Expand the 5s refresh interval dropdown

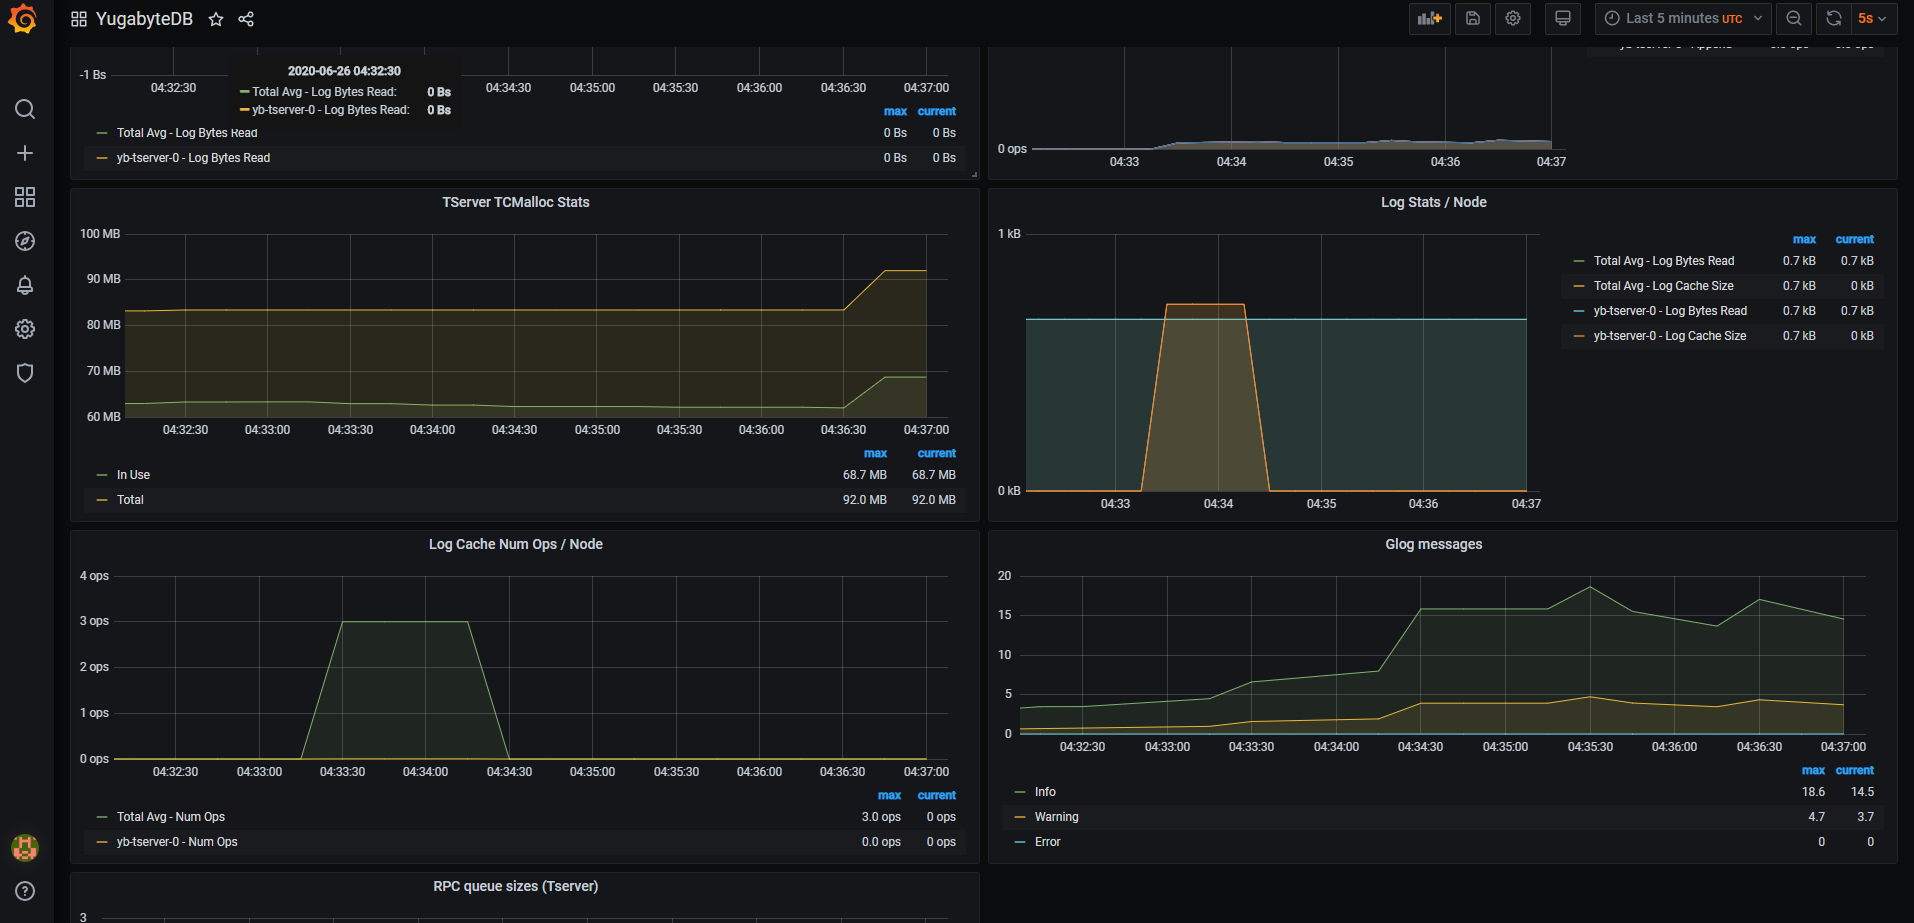[1872, 19]
